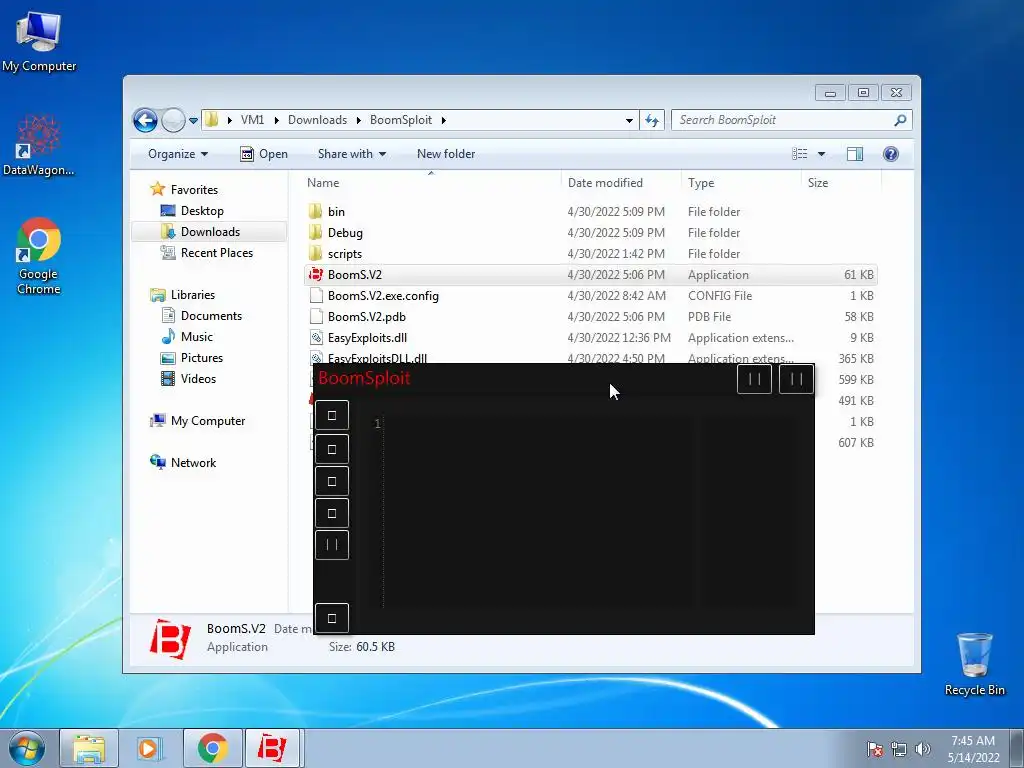
Task: Select the DataWagon desktop shortcut
Action: 39,146
